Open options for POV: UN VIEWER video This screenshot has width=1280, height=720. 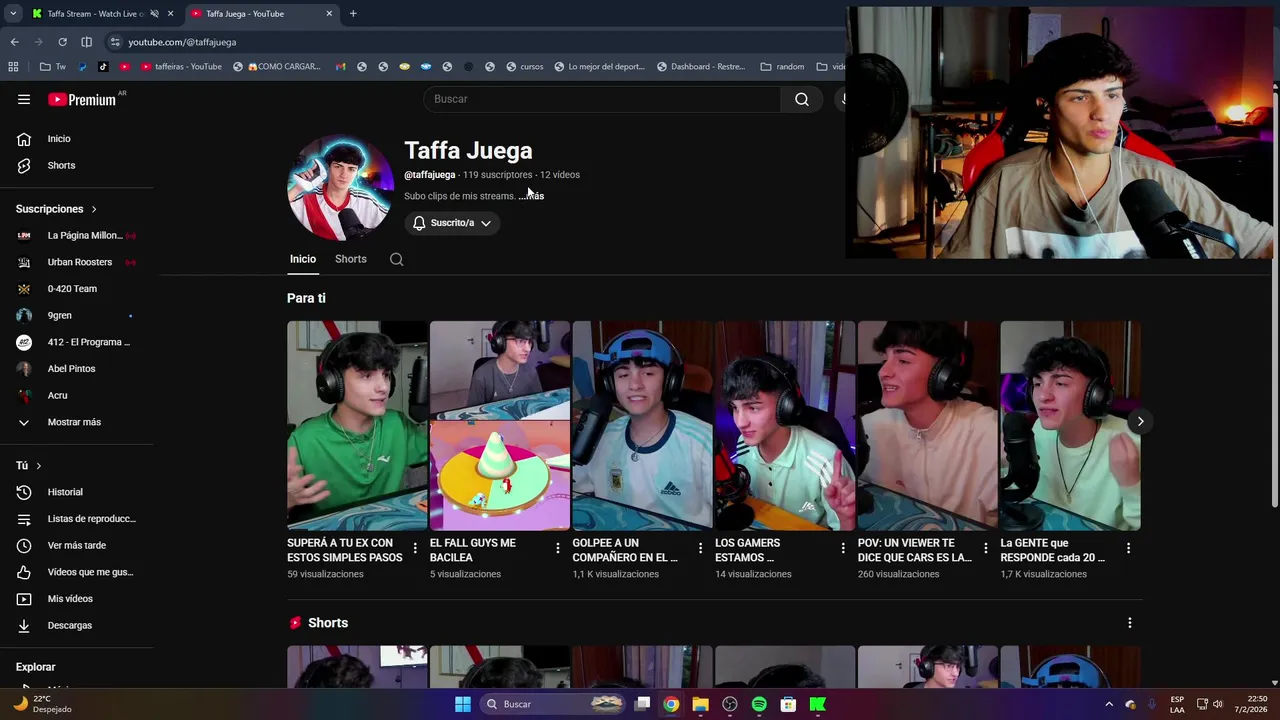tap(986, 548)
